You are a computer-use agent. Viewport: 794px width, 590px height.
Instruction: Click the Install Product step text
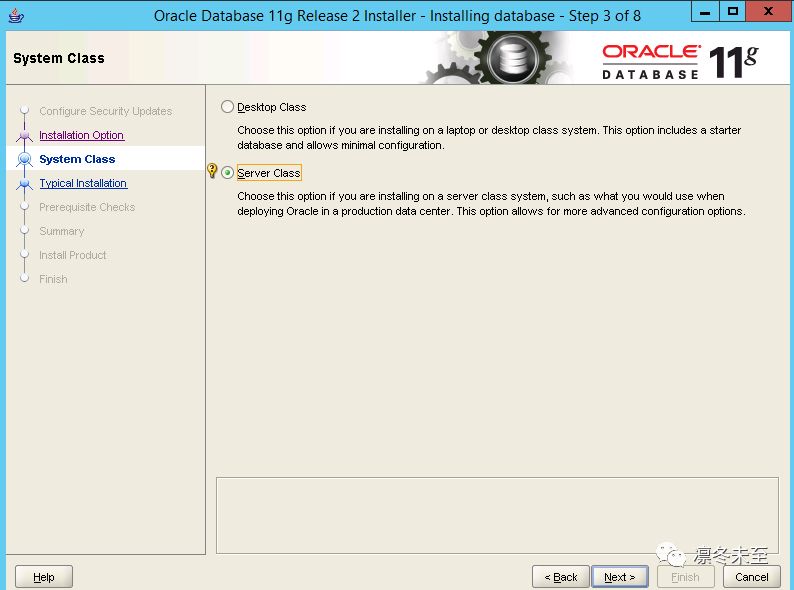72,255
